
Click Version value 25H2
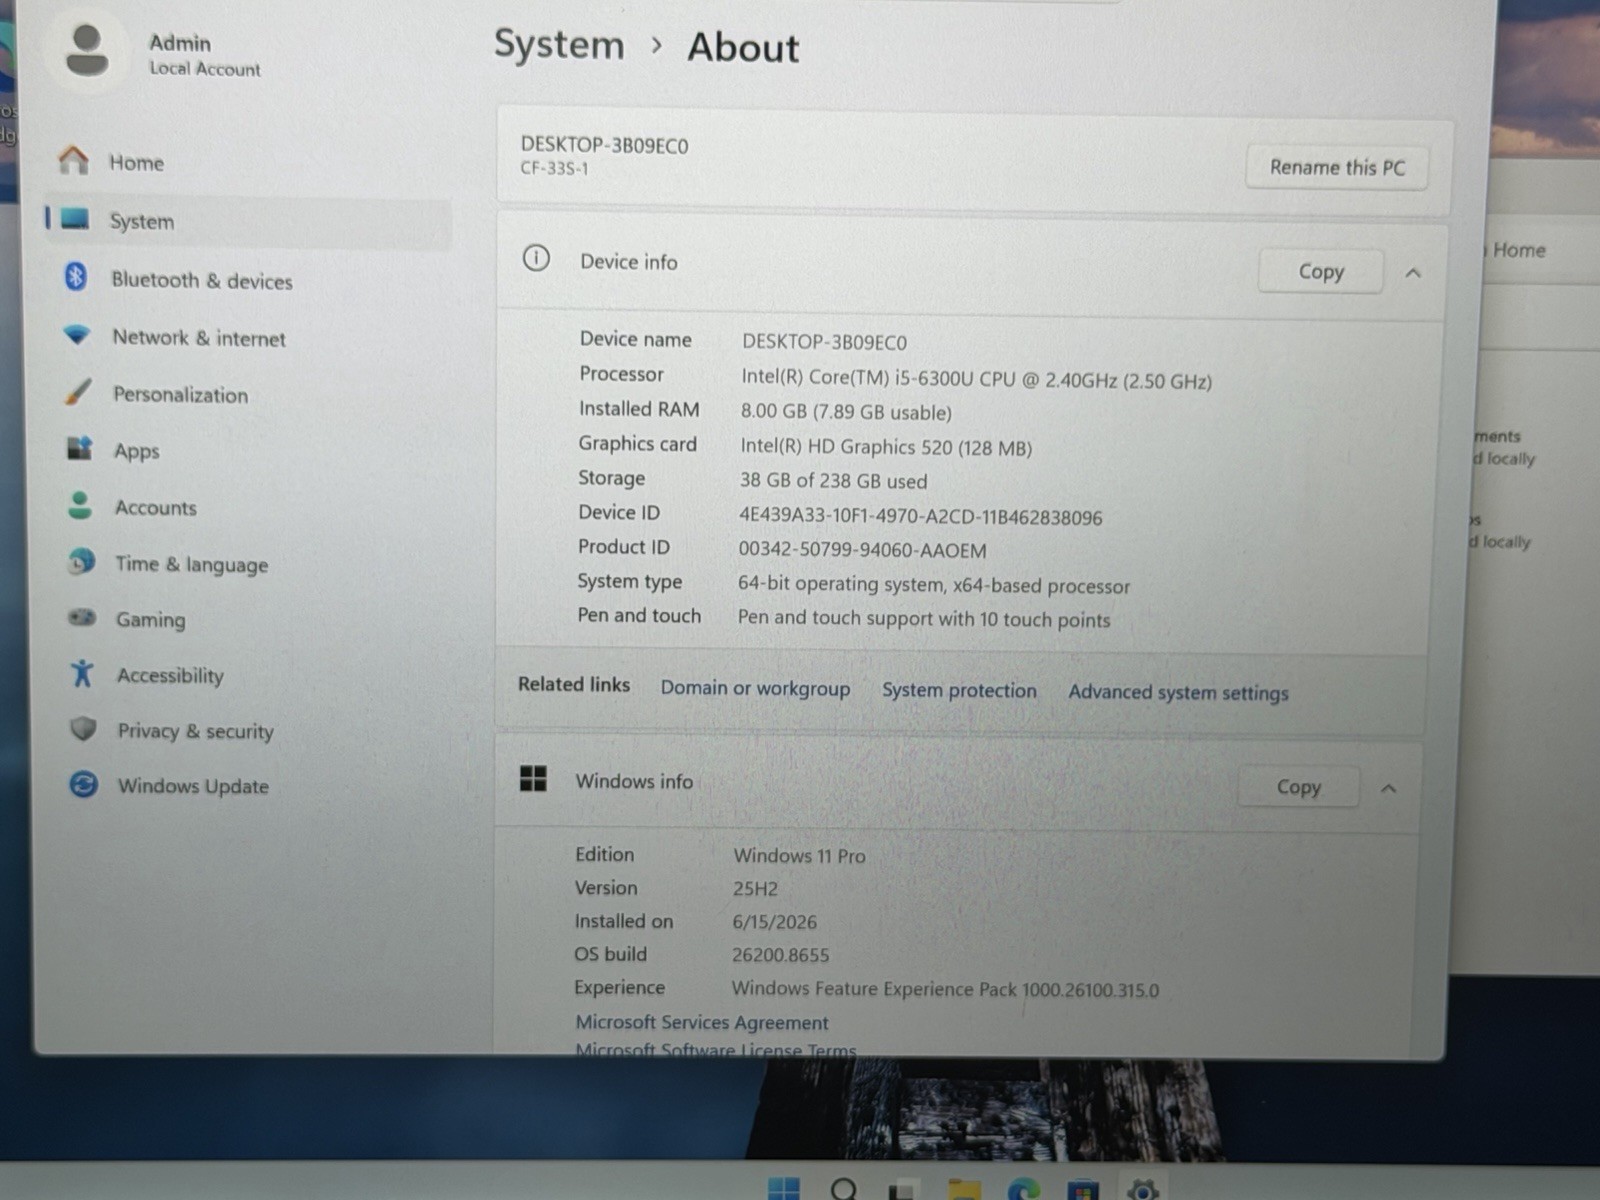pyautogui.click(x=755, y=889)
